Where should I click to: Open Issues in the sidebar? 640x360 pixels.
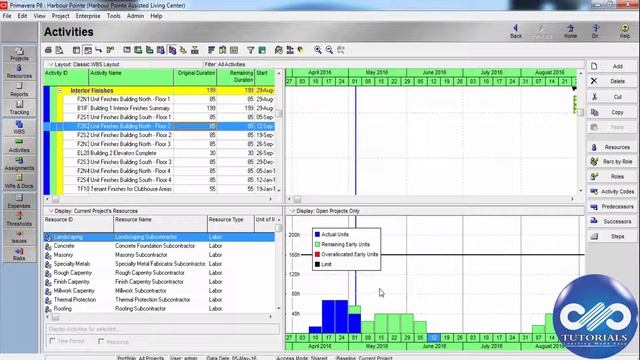pos(19,237)
